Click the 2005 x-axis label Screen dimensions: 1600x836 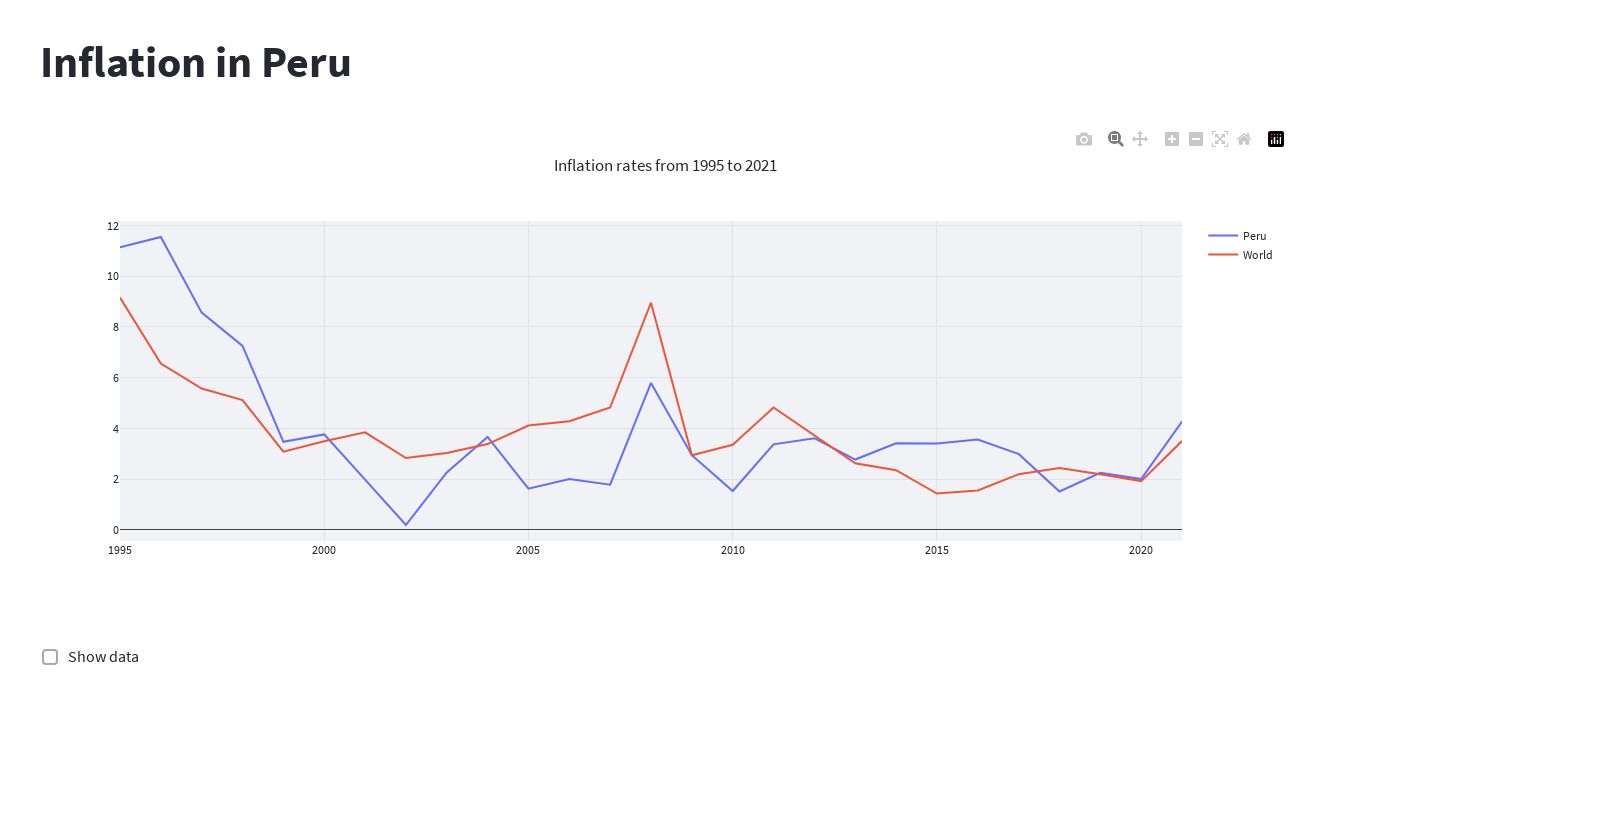pos(528,550)
